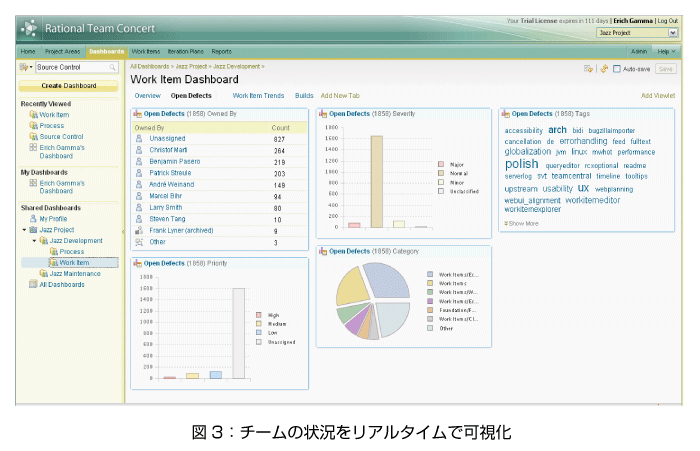Click the All Dashboards breadcrumb link

[x=150, y=66]
